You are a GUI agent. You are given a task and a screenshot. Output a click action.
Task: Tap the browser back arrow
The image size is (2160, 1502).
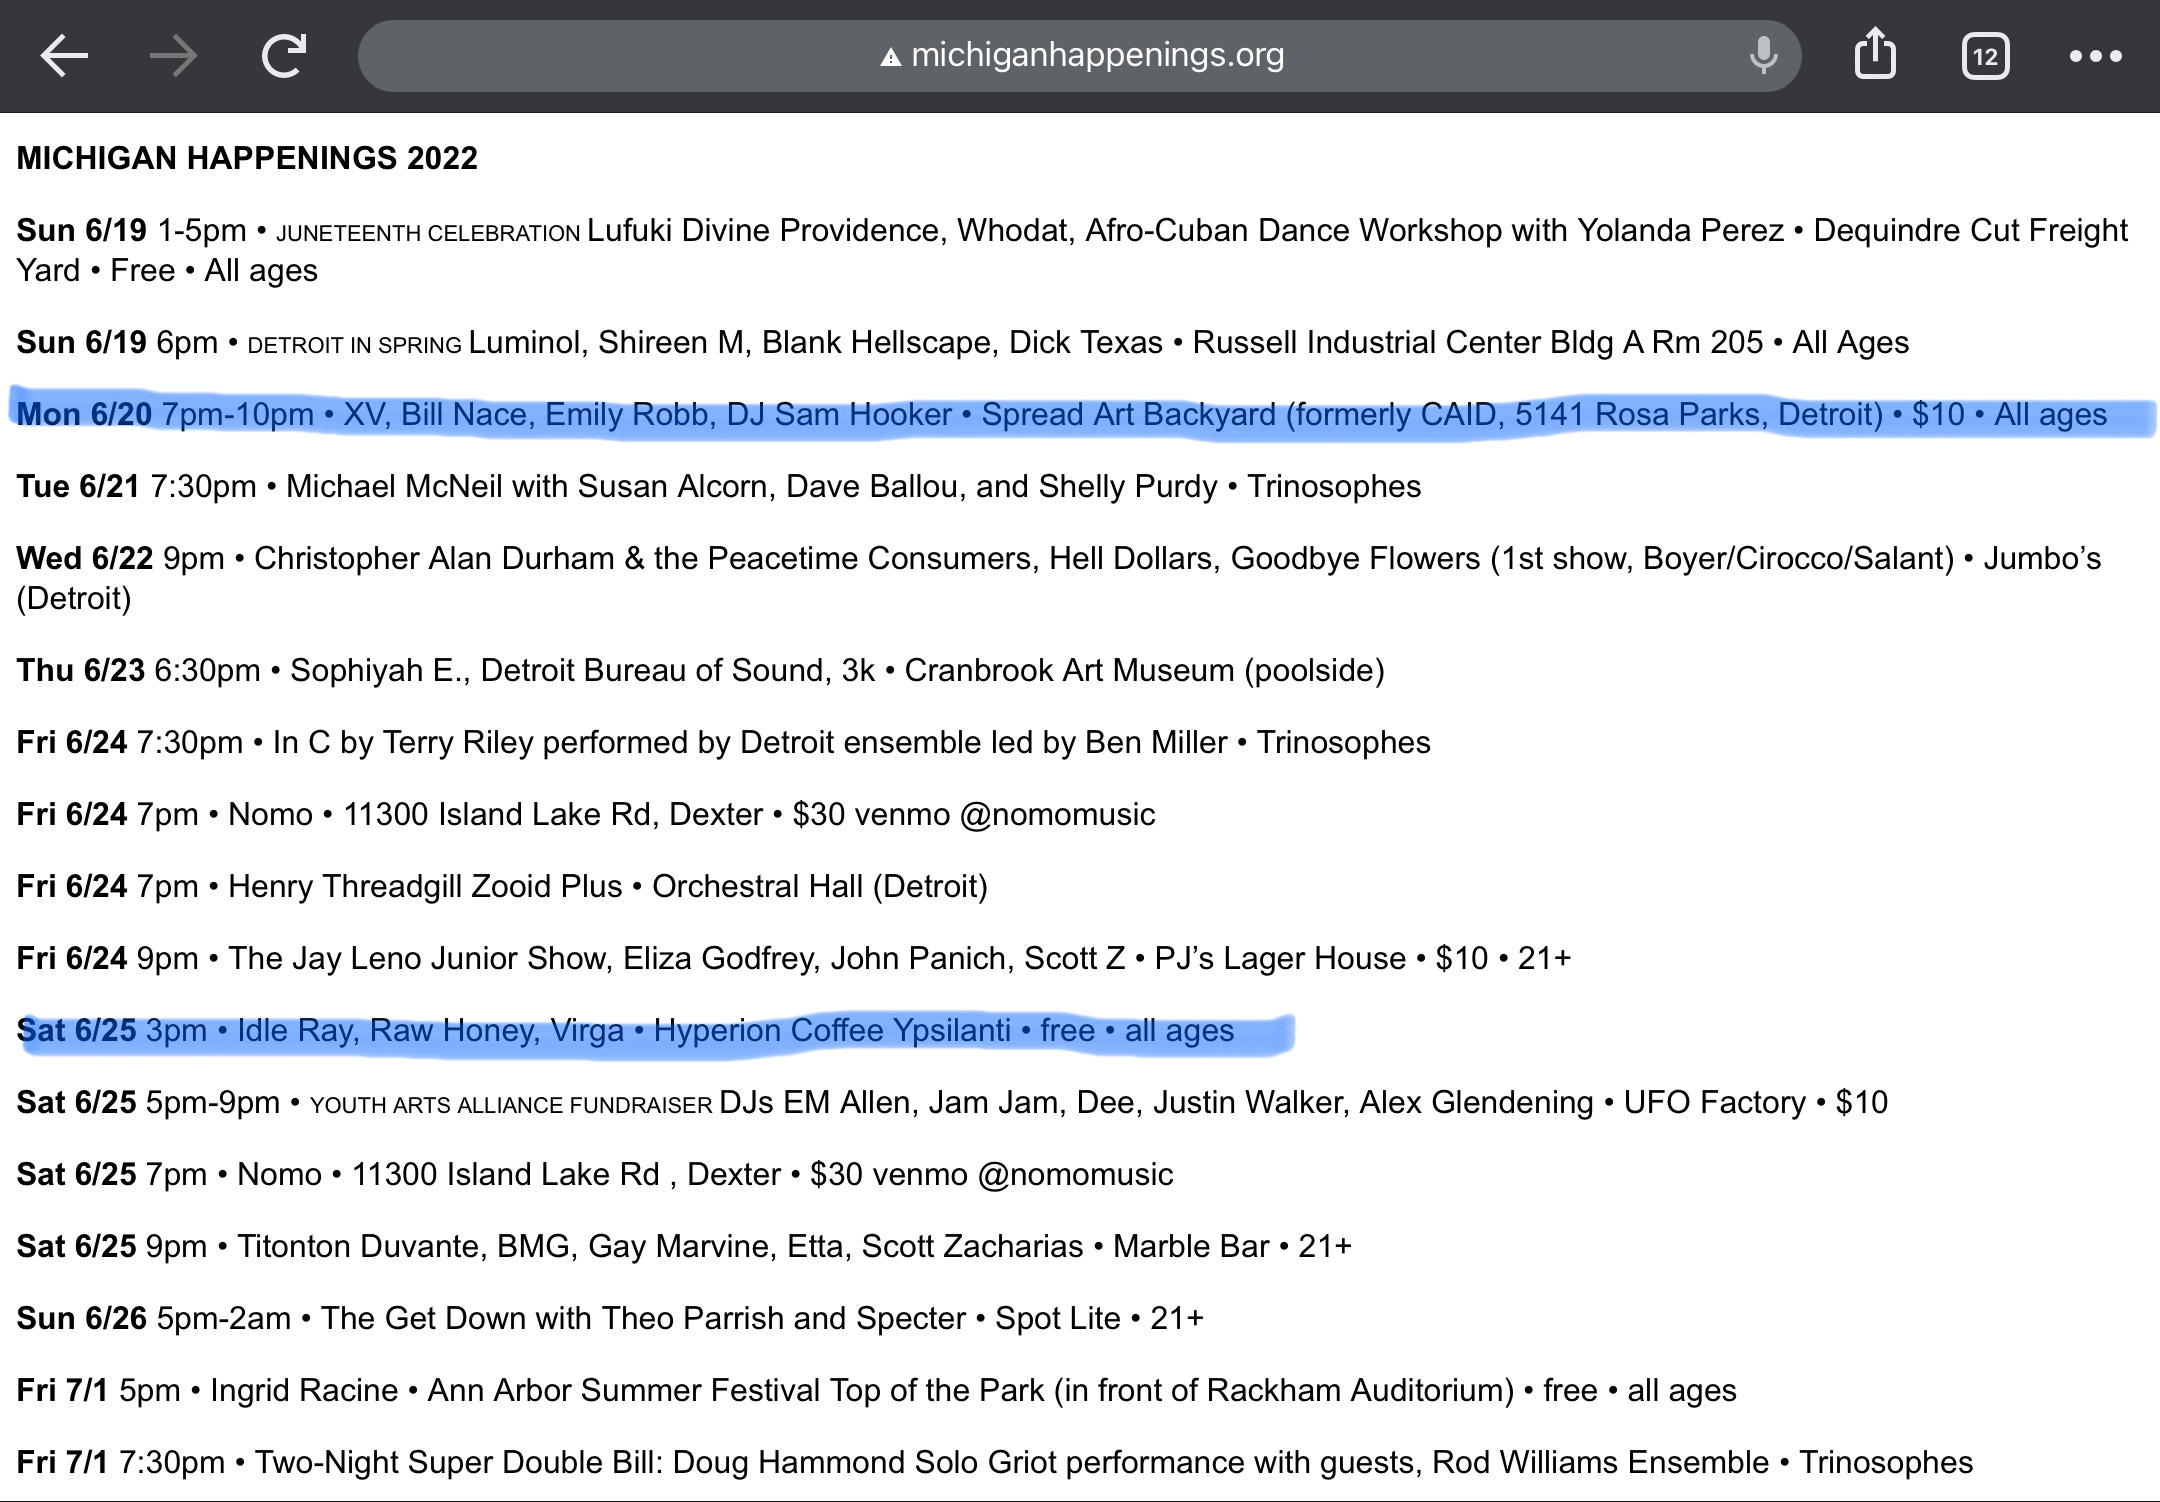click(x=64, y=56)
